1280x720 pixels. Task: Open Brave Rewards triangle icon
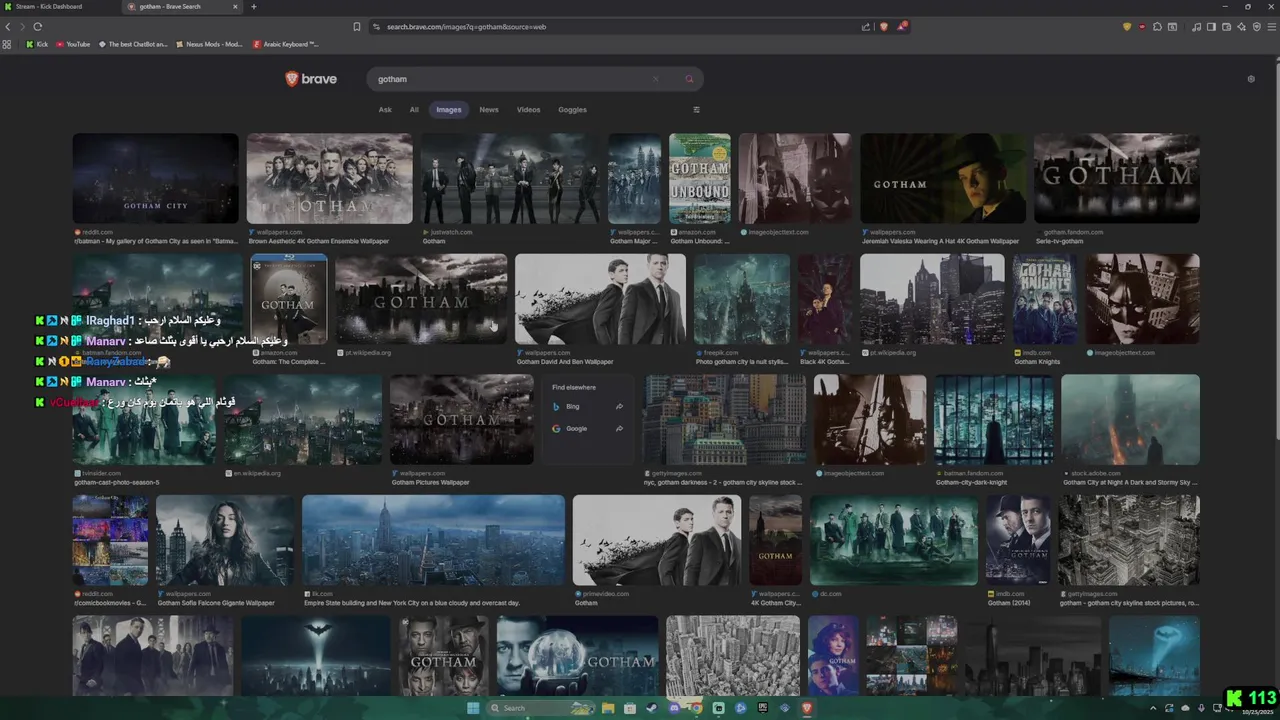(902, 27)
